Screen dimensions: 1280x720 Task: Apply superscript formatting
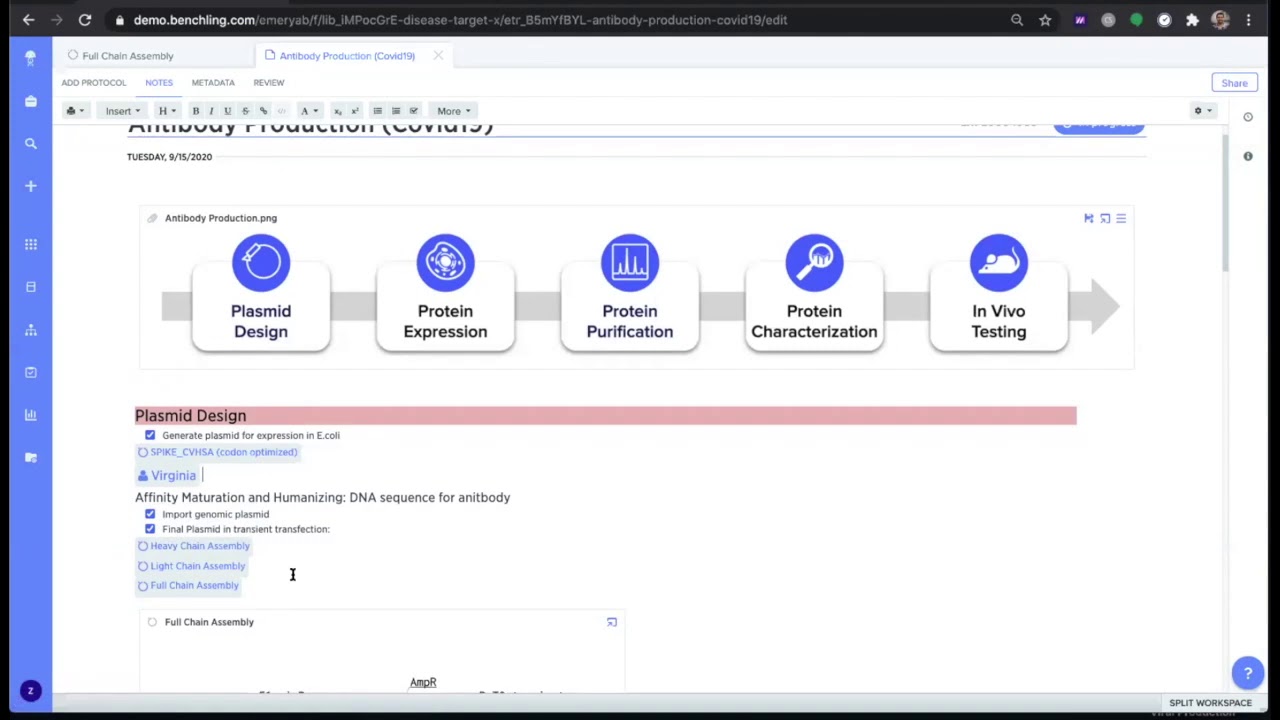tap(354, 111)
